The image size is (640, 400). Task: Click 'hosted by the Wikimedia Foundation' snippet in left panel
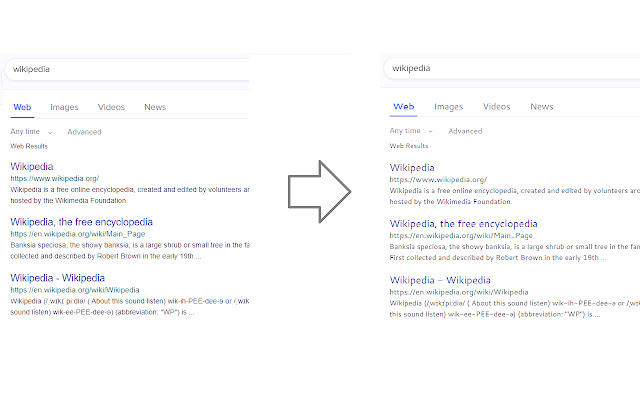coord(69,201)
